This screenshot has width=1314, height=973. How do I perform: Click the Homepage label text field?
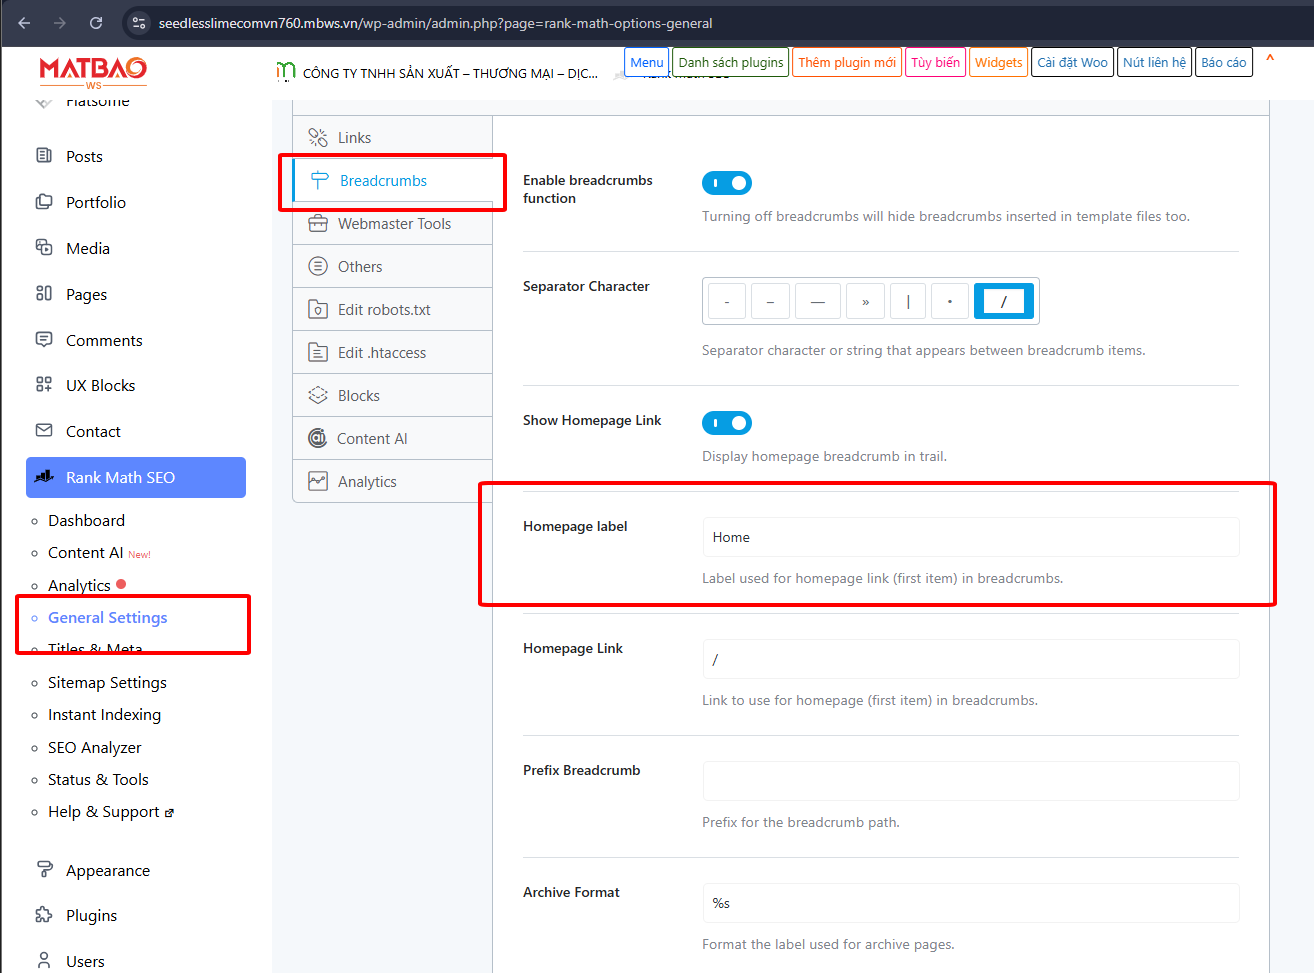point(970,537)
